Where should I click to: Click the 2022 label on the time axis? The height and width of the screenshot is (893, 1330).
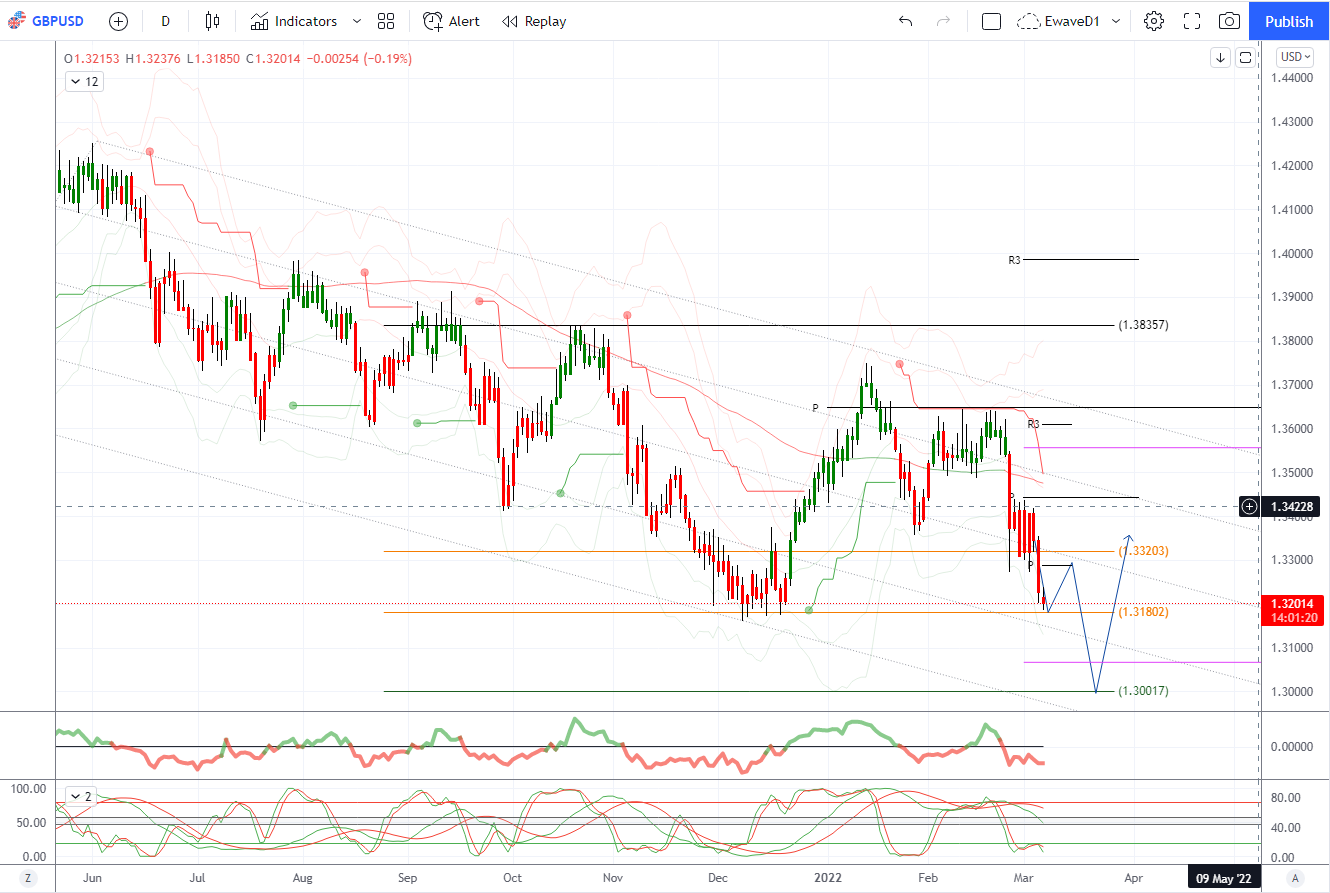828,877
